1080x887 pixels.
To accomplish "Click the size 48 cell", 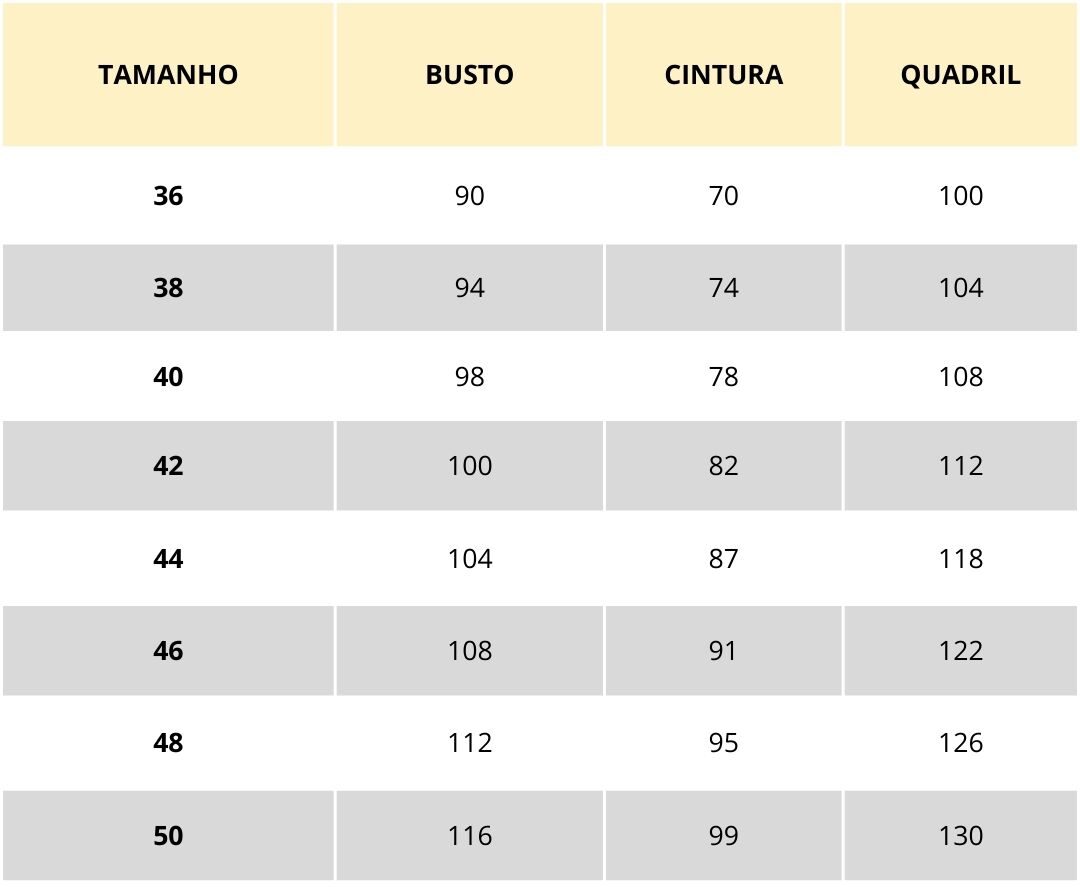I will click(x=168, y=743).
